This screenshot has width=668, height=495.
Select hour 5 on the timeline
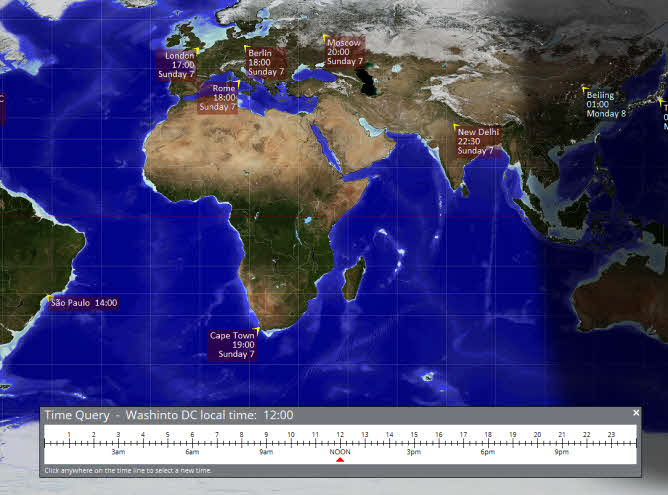coord(168,435)
